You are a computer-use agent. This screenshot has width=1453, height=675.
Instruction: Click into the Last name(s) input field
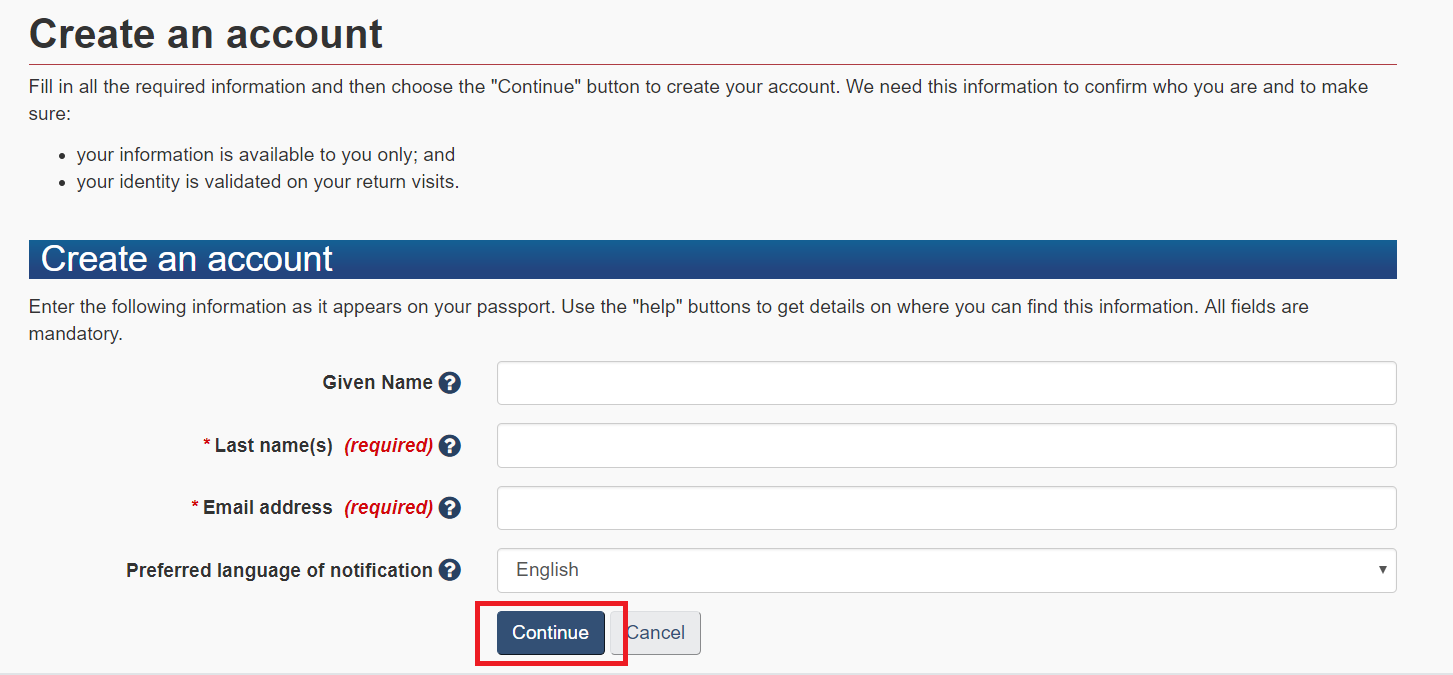(x=946, y=446)
